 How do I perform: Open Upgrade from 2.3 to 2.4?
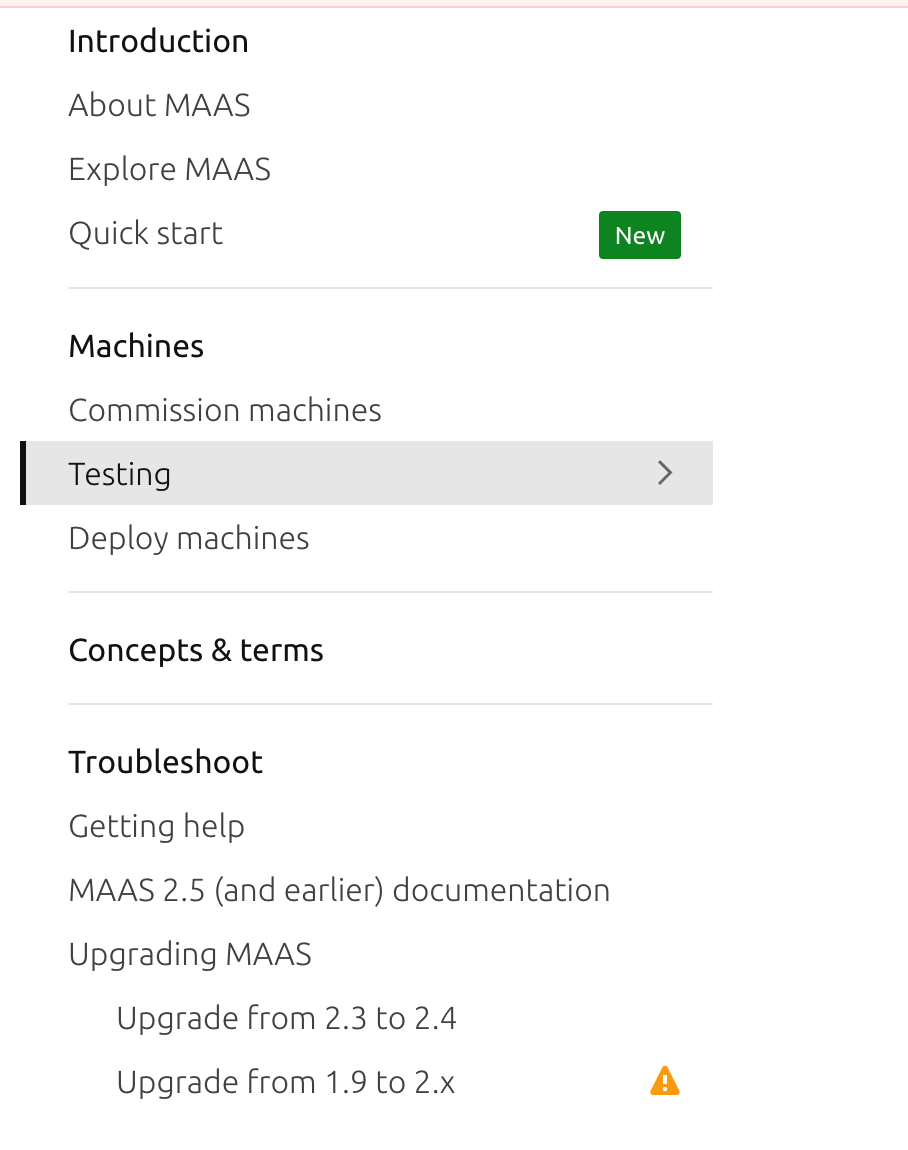click(287, 1018)
